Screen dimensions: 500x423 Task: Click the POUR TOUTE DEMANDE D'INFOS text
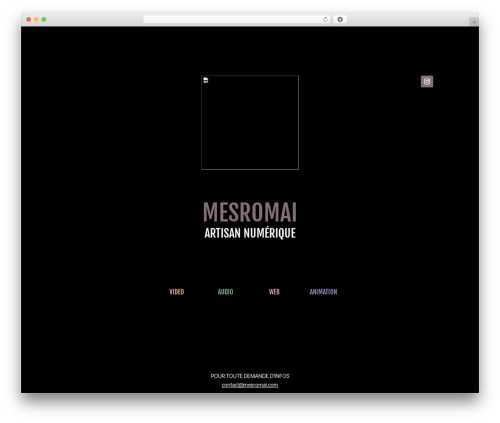(x=250, y=376)
